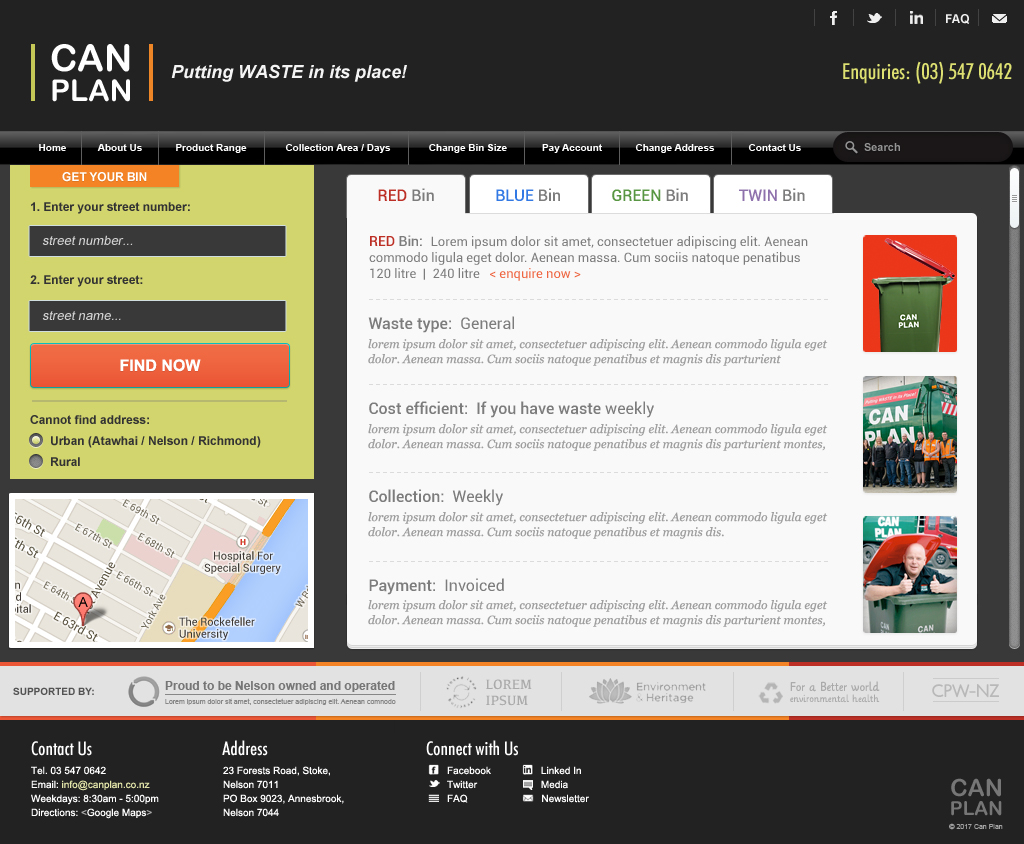
Task: Open the envelope mail icon in the header
Action: point(999,18)
